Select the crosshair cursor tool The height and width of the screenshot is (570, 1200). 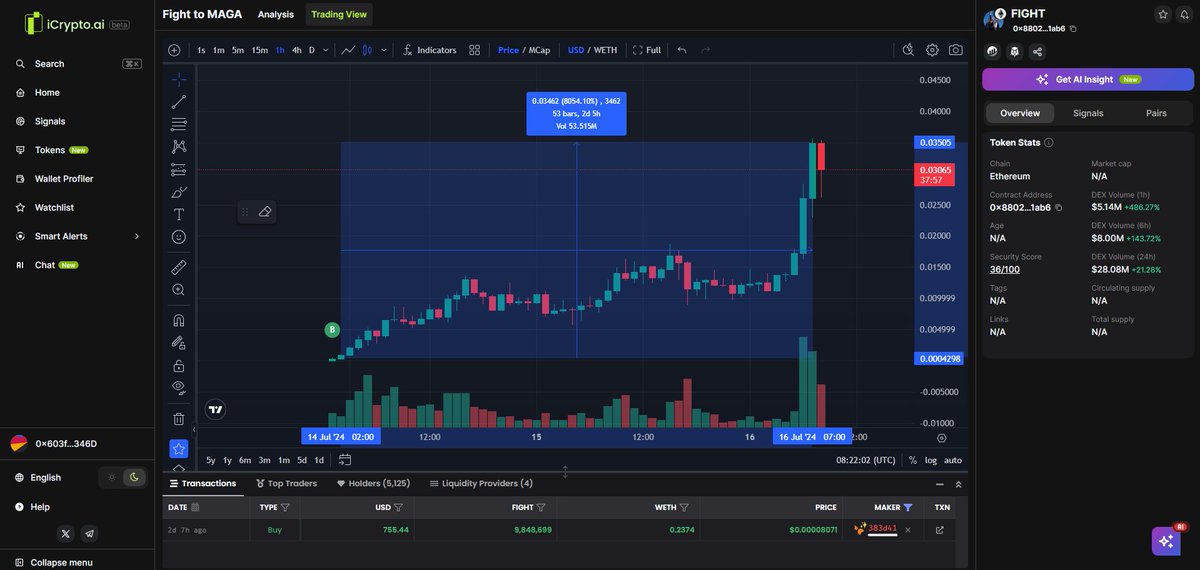[179, 78]
